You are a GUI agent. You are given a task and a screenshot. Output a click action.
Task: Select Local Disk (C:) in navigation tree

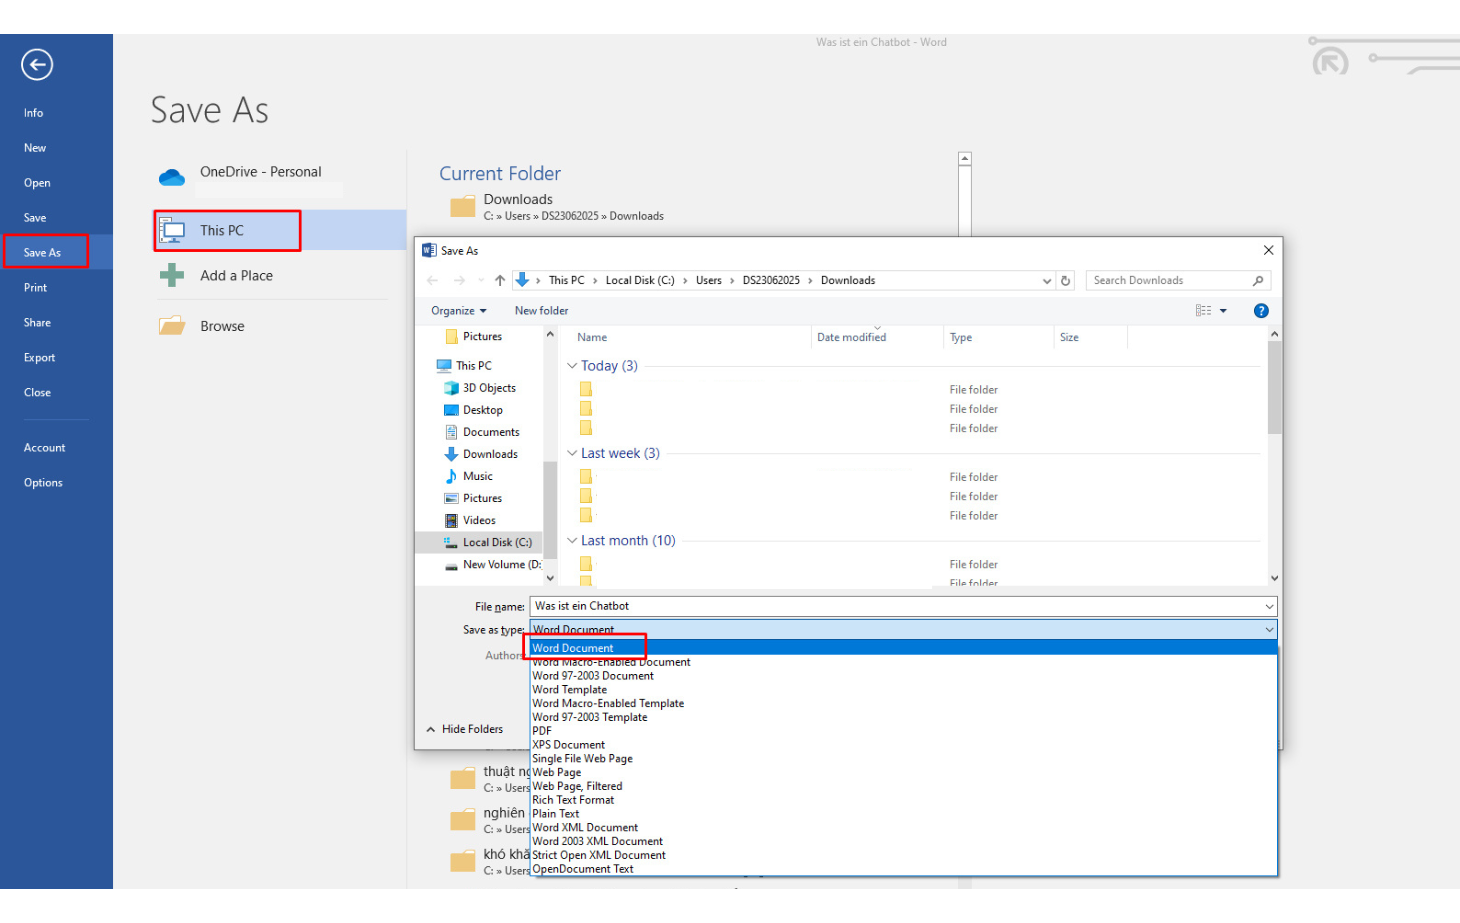click(496, 542)
